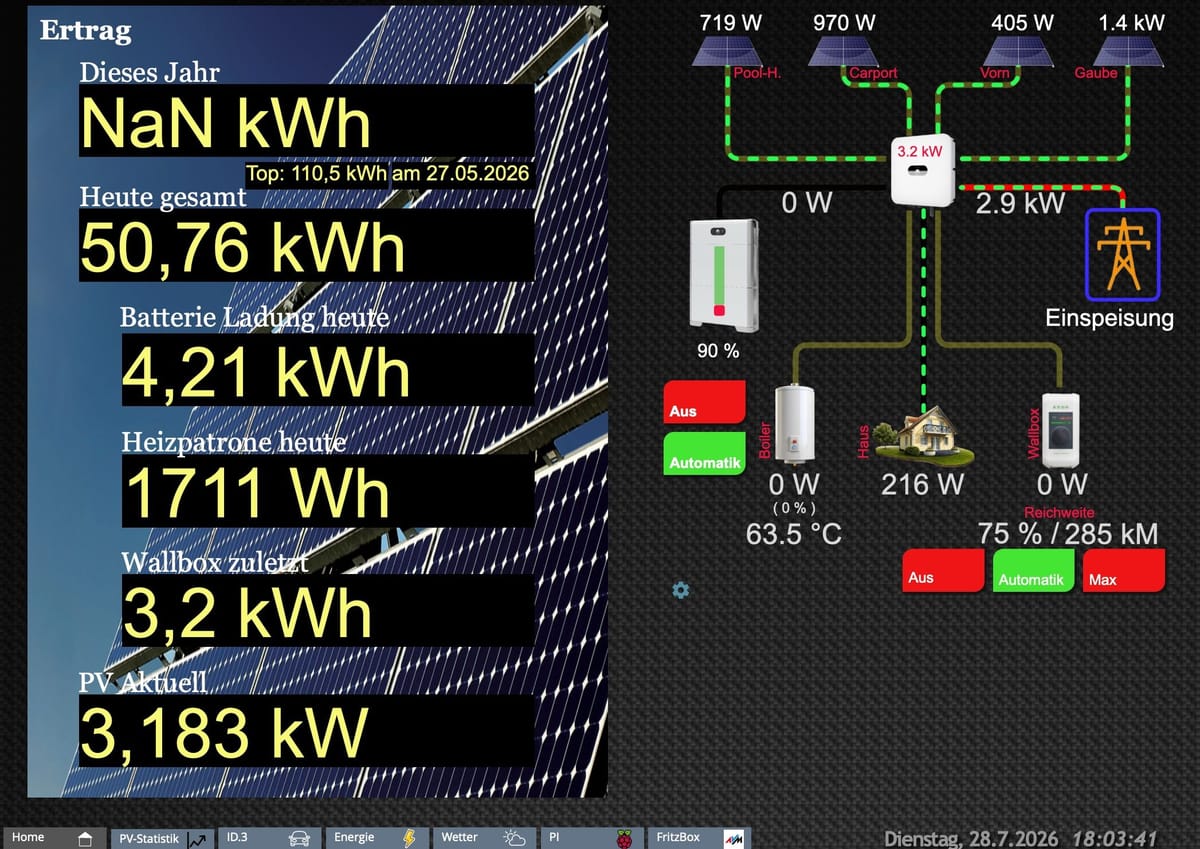1200x849 pixels.
Task: Switch boiler to Aus
Action: pos(705,402)
